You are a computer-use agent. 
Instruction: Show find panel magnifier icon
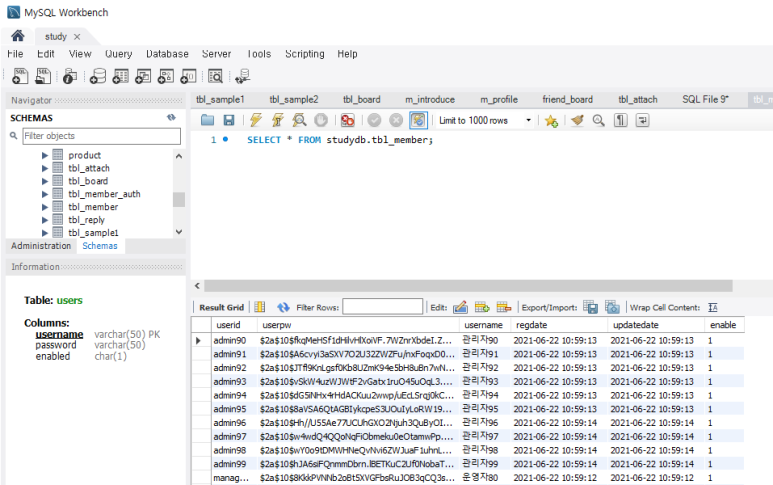click(x=598, y=120)
